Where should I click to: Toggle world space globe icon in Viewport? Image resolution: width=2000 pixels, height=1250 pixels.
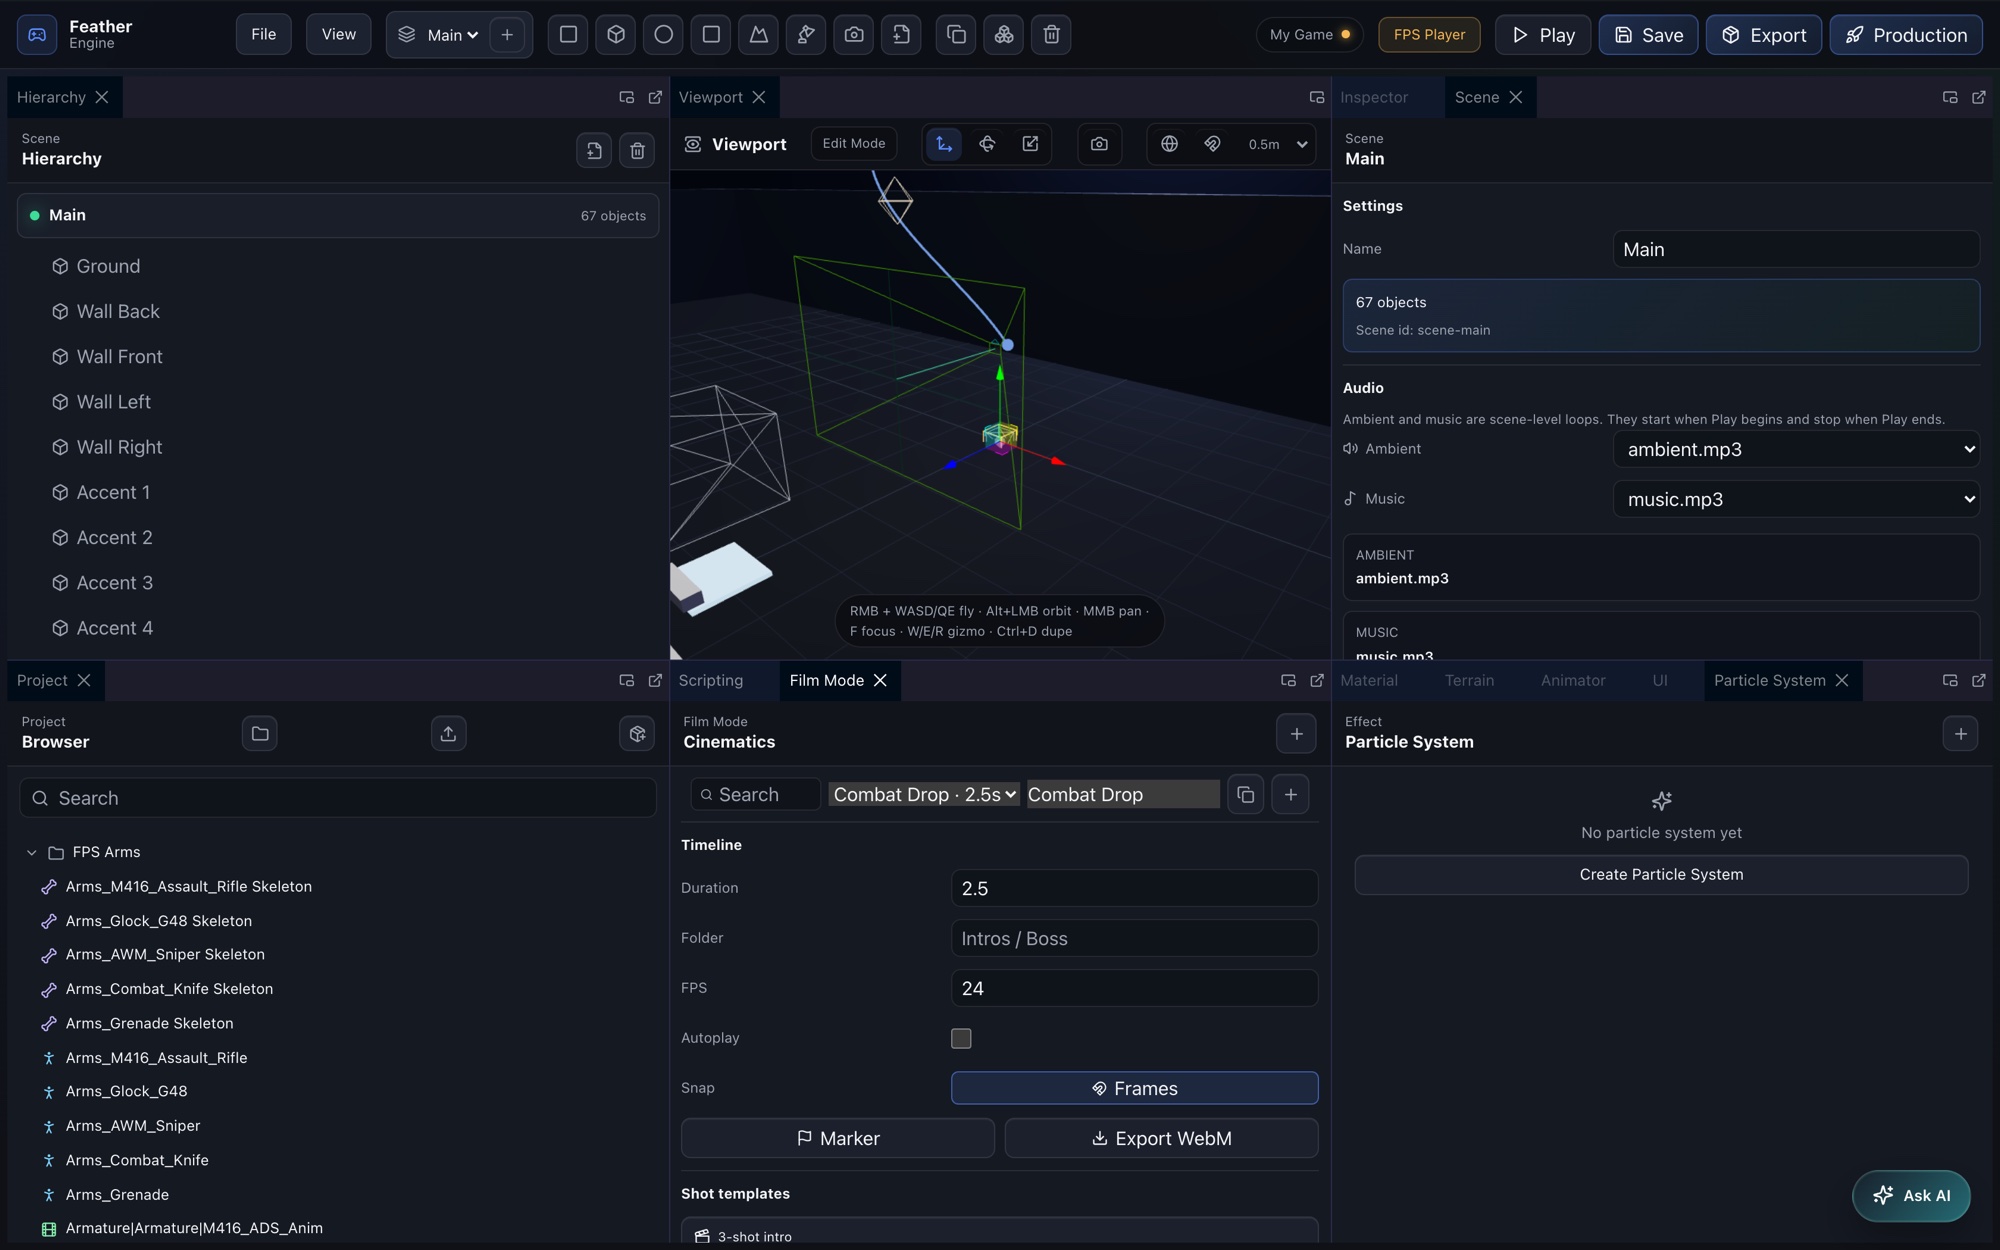tap(1169, 144)
